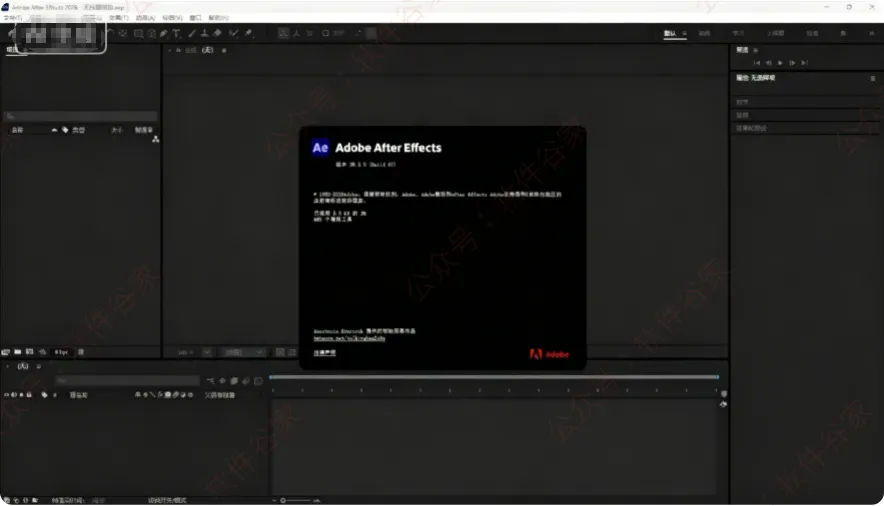Open the 文件(F) menu
This screenshot has width=884, height=506.
tap(12, 18)
